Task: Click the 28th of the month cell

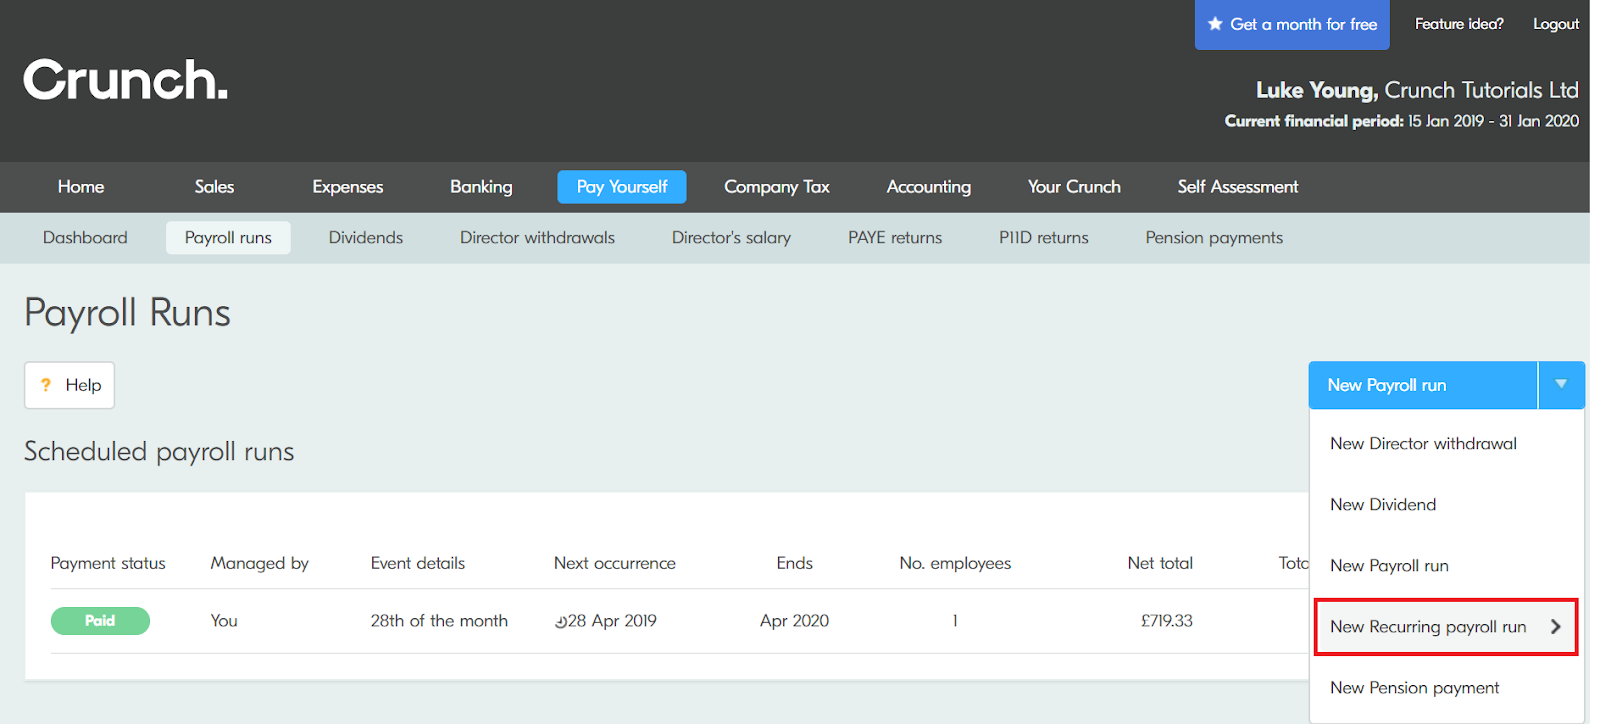Action: tap(439, 621)
